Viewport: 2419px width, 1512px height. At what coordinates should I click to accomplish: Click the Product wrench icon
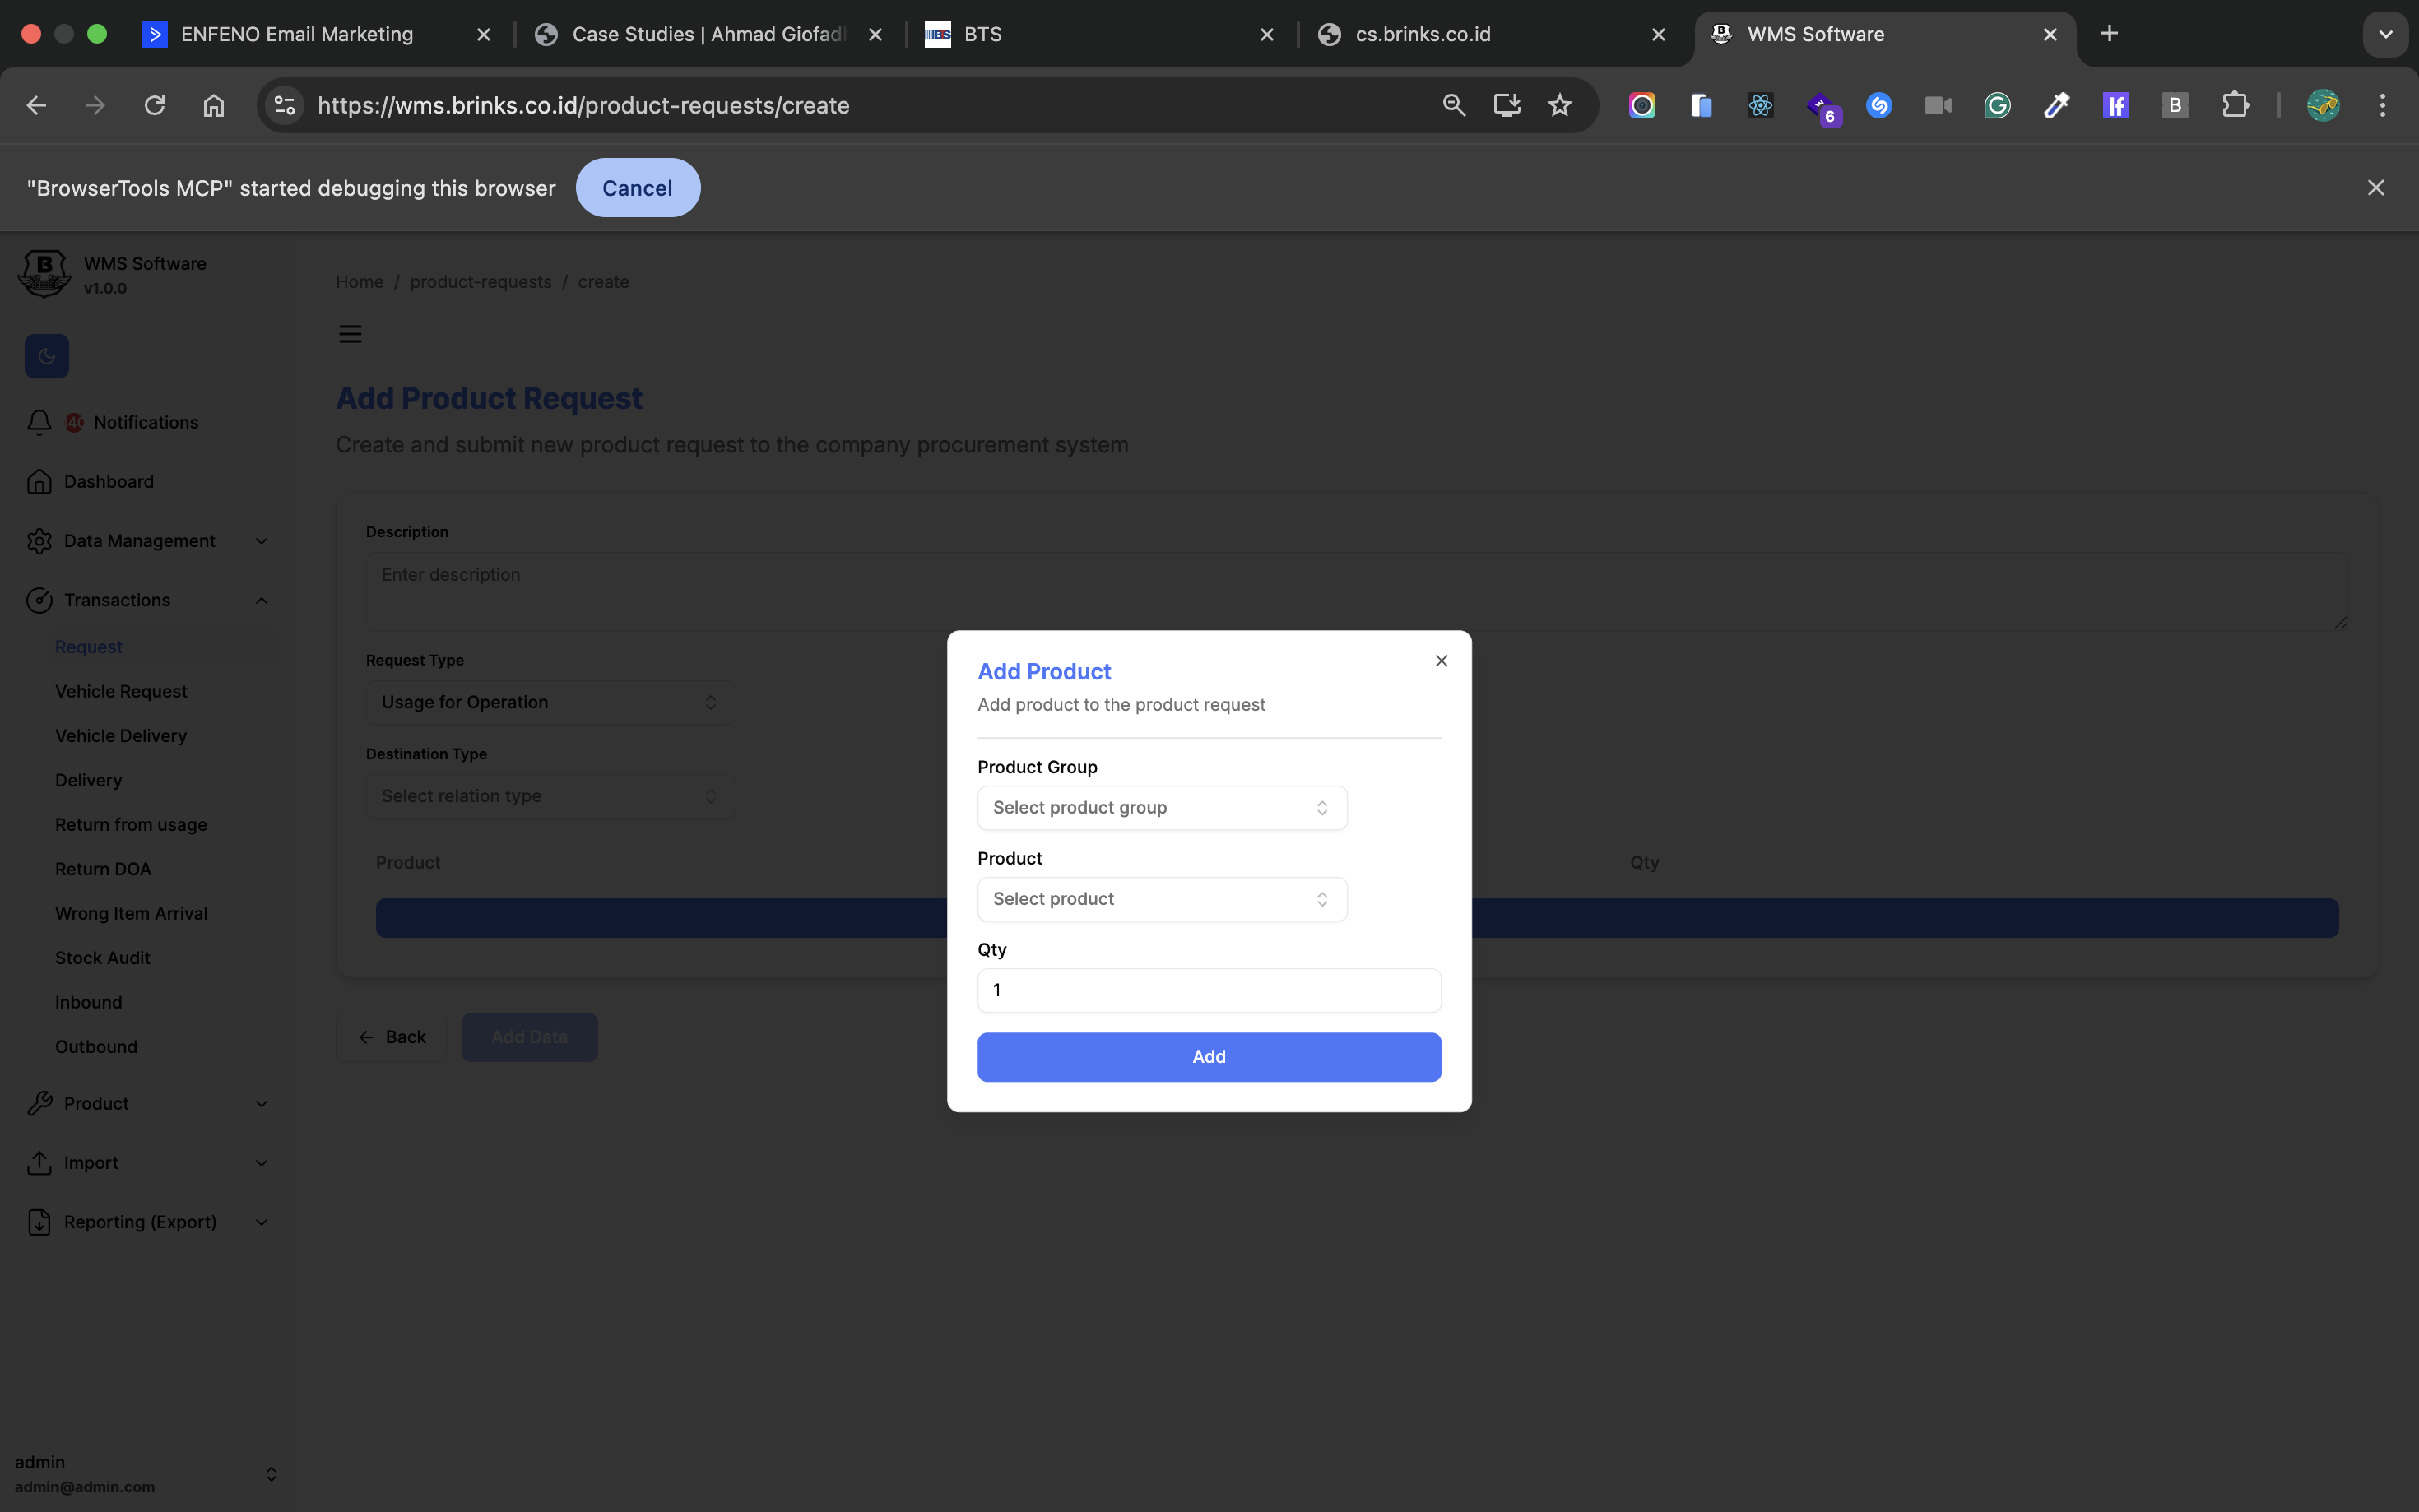point(39,1103)
